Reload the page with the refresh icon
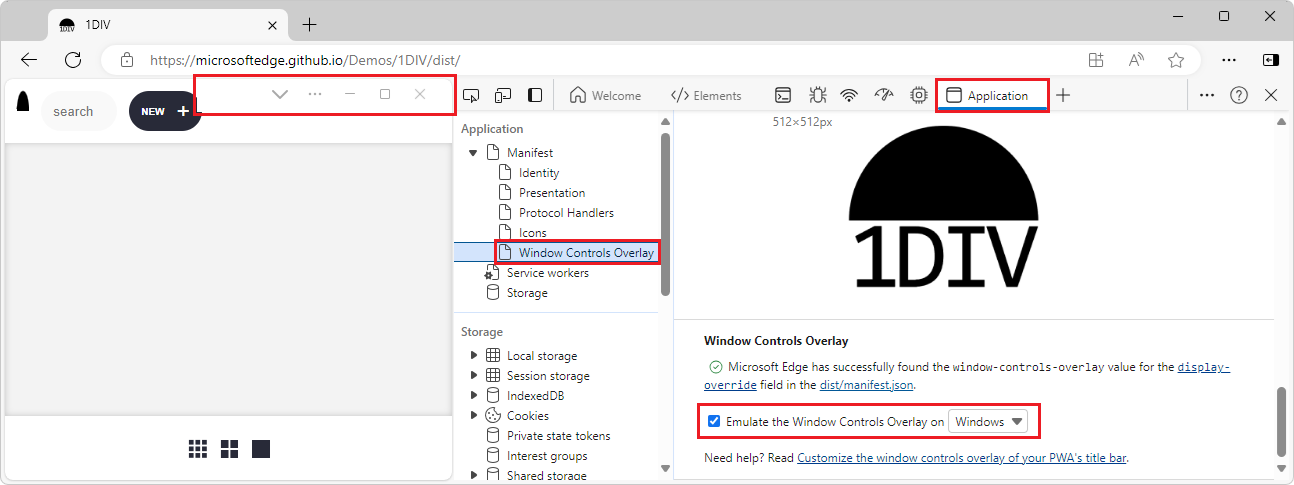1294x485 pixels. pyautogui.click(x=73, y=60)
